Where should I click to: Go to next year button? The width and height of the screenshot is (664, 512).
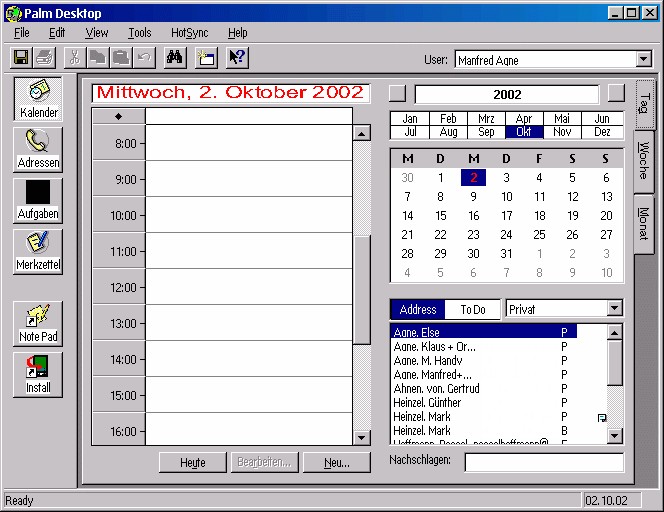click(616, 93)
